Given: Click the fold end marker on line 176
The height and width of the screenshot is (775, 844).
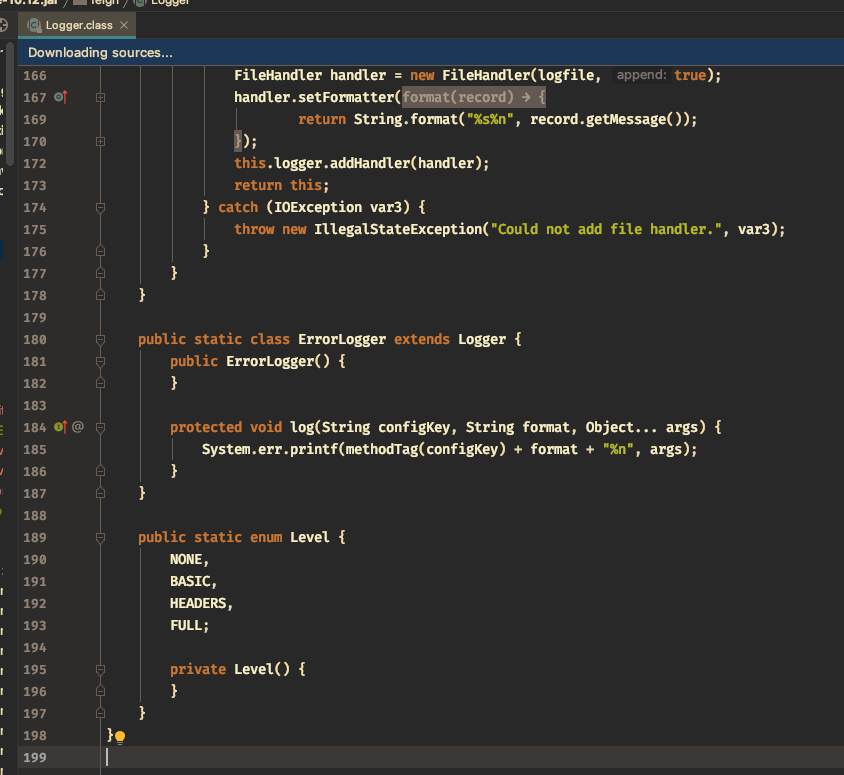Looking at the screenshot, I should [x=100, y=251].
